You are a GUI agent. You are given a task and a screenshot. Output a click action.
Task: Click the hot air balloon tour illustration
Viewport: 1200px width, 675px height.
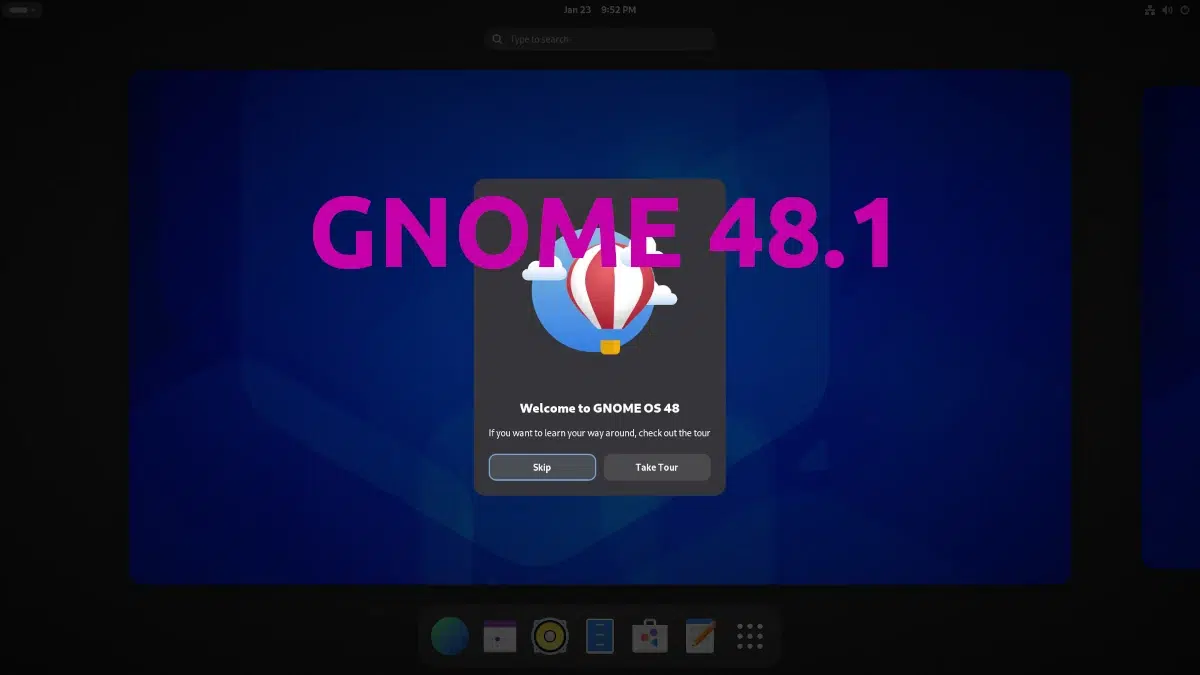(599, 290)
